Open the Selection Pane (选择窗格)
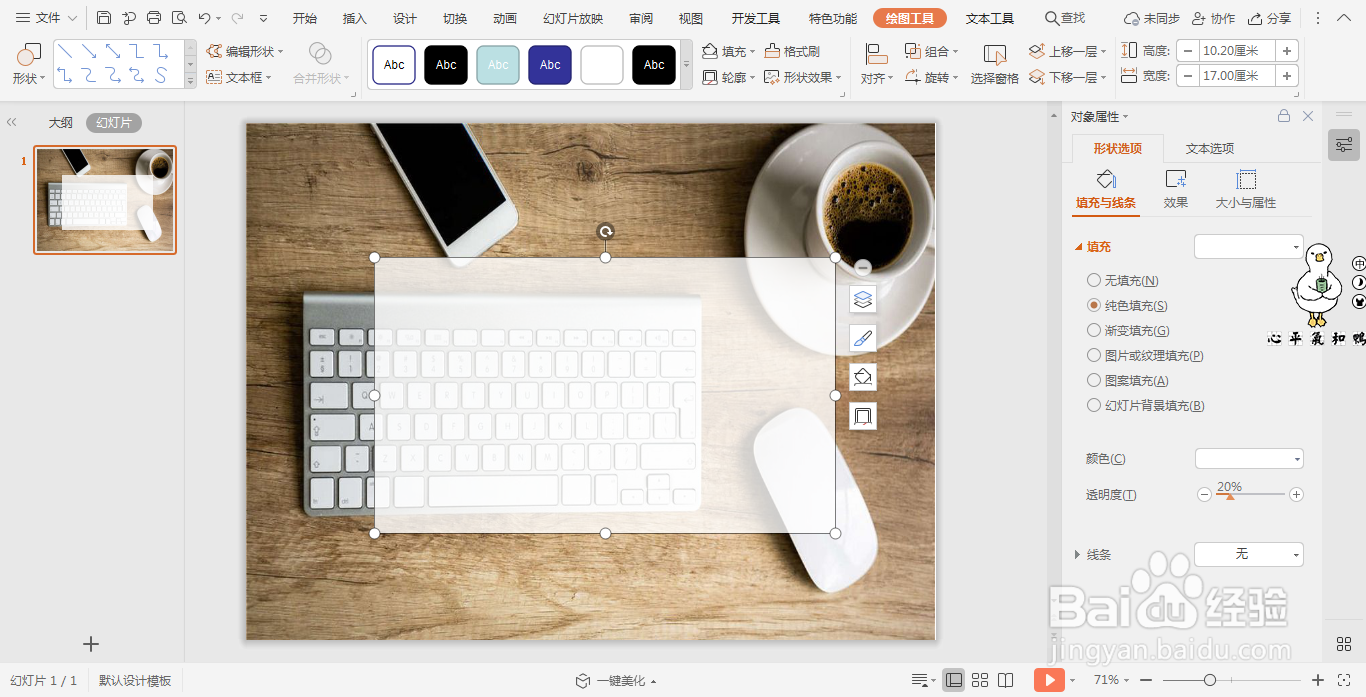The image size is (1366, 697). click(994, 78)
